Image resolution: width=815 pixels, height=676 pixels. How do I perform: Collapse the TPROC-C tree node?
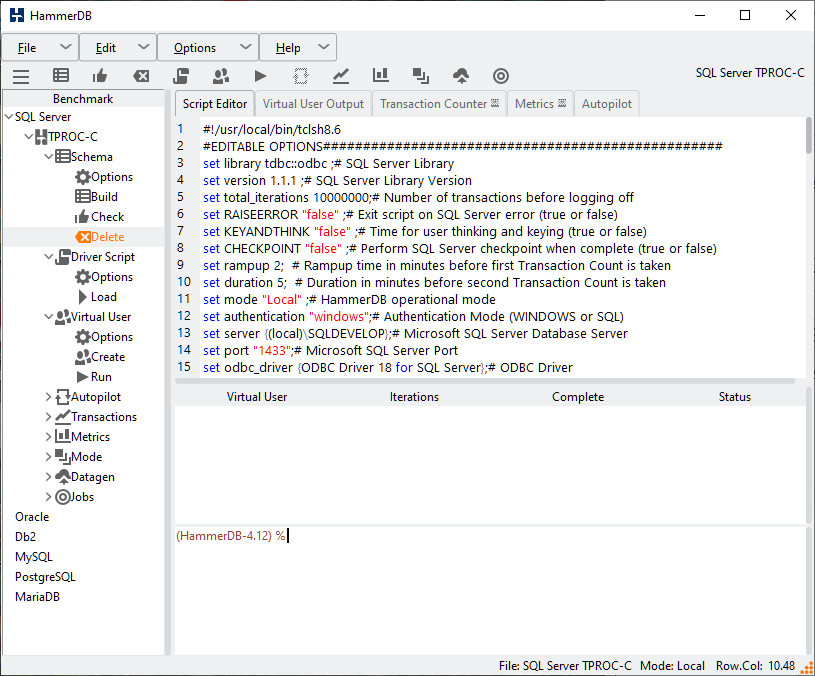pos(29,137)
